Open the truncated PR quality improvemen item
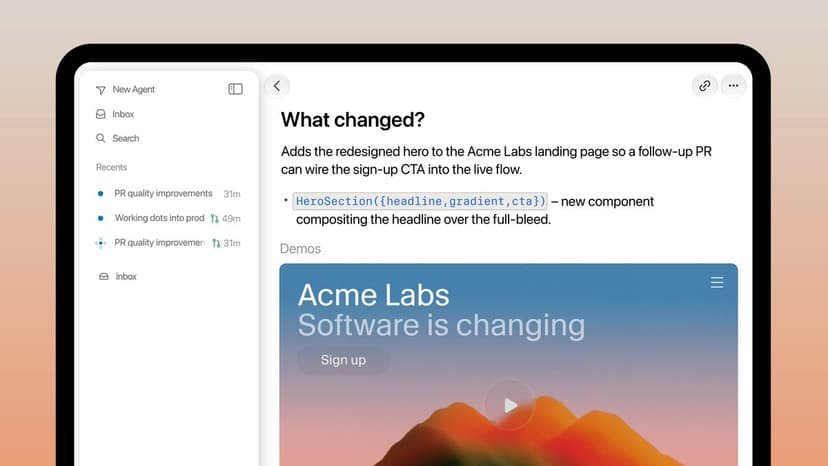 (168, 243)
